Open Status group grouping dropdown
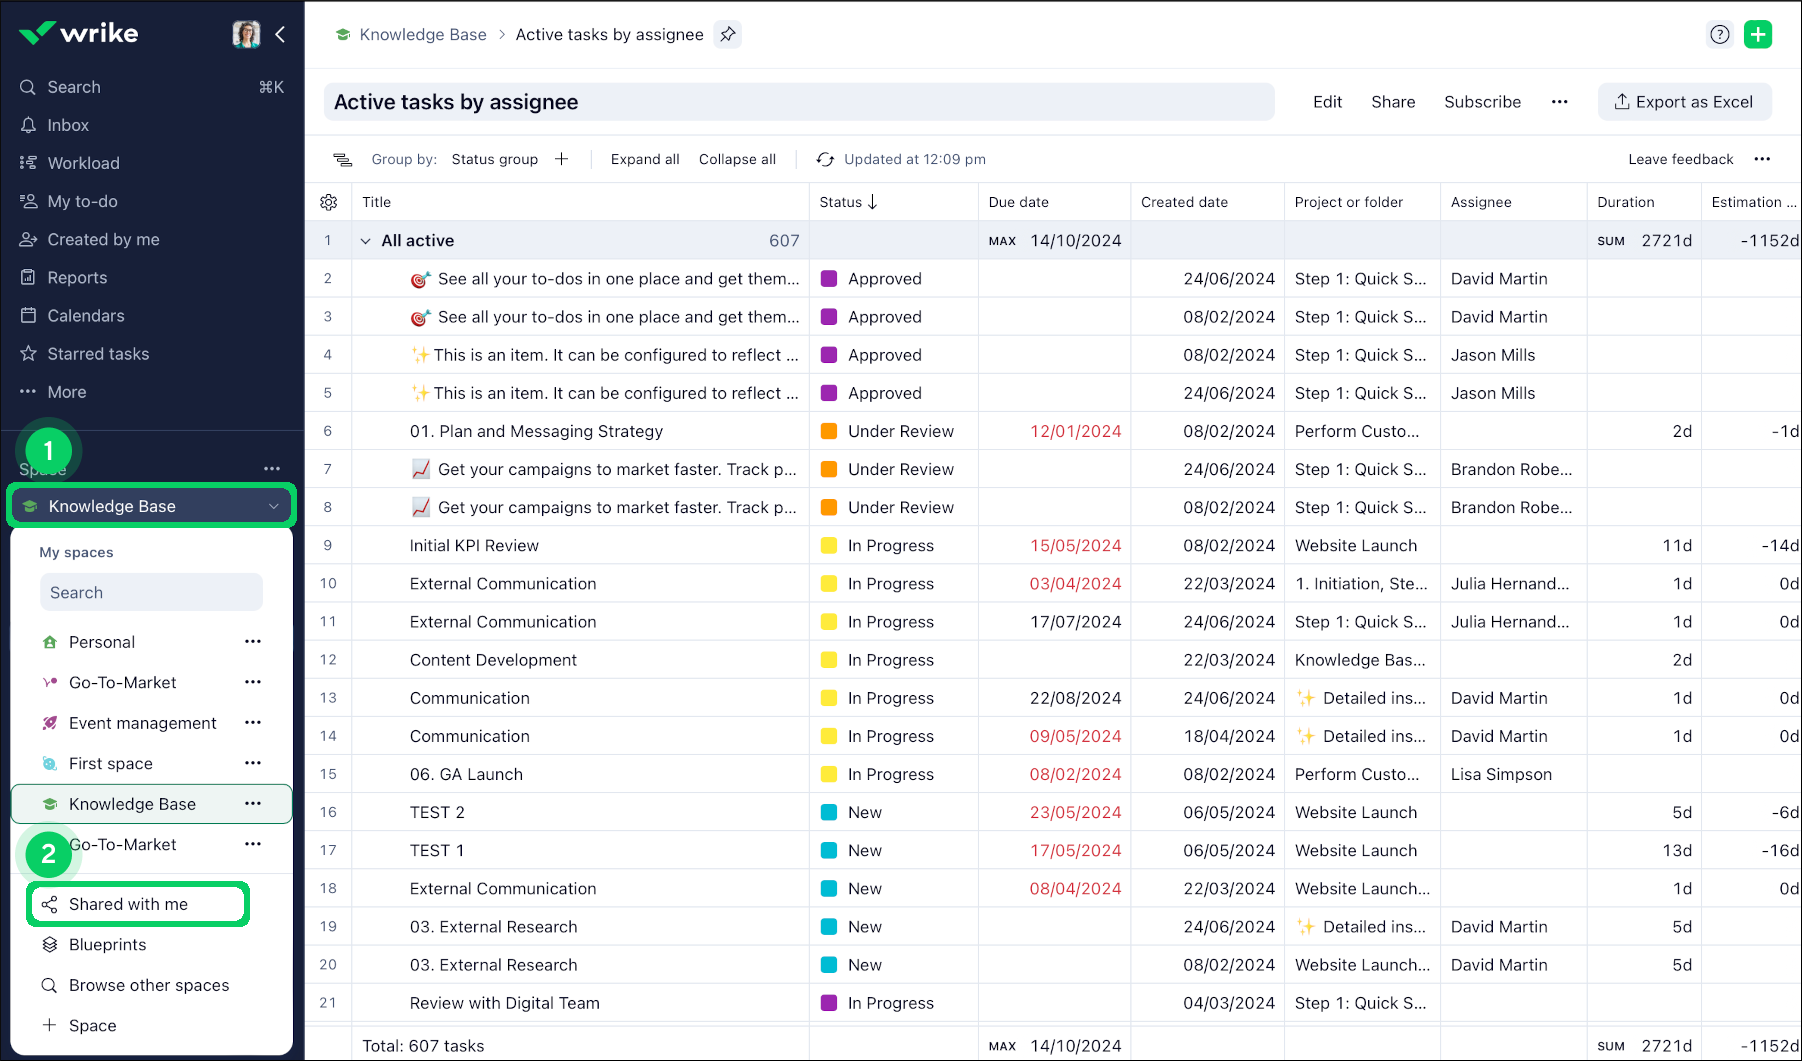Screen dimensions: 1802x1061 coord(494,159)
